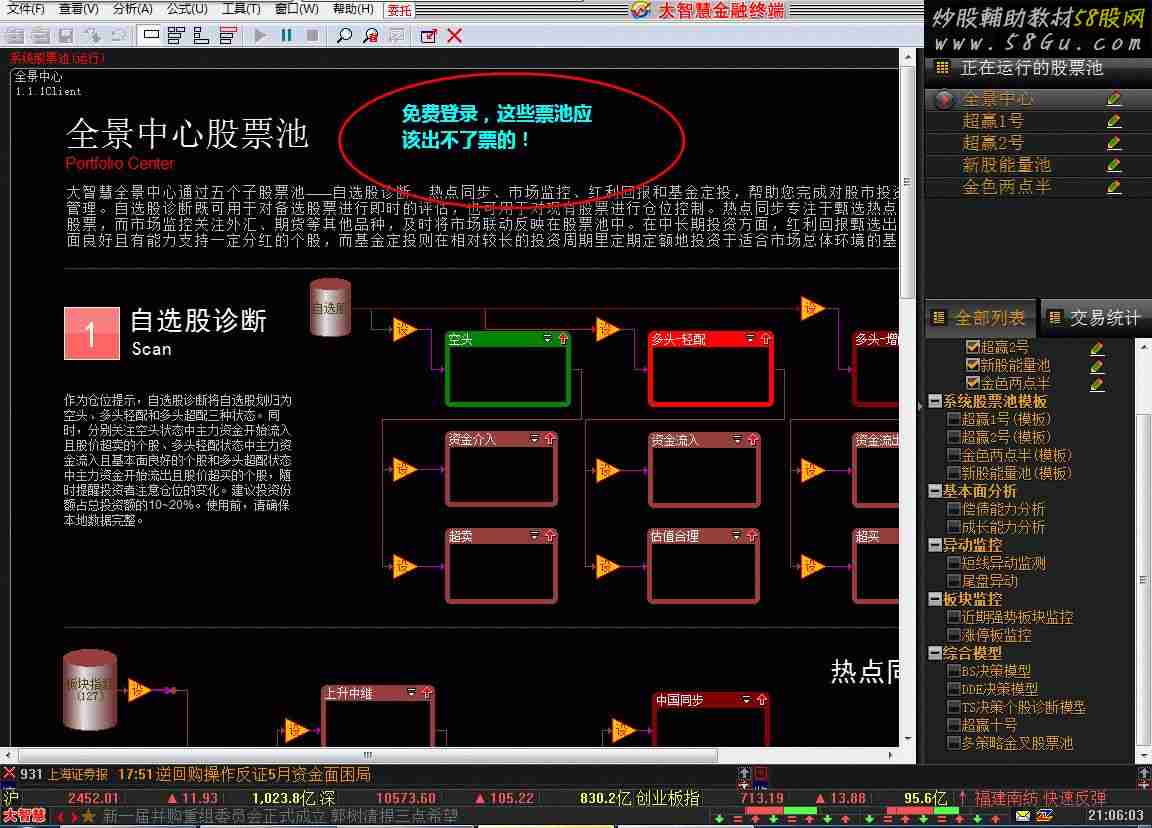Click the Pause button in toolbar

pyautogui.click(x=287, y=35)
